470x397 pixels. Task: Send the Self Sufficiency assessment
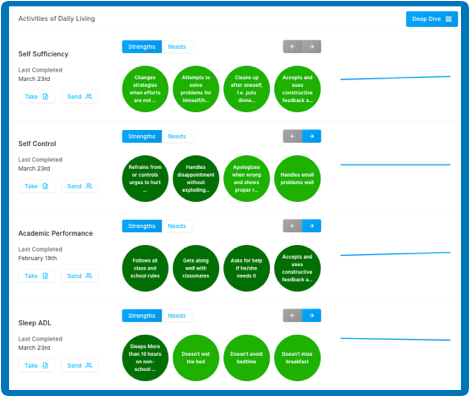(80, 97)
